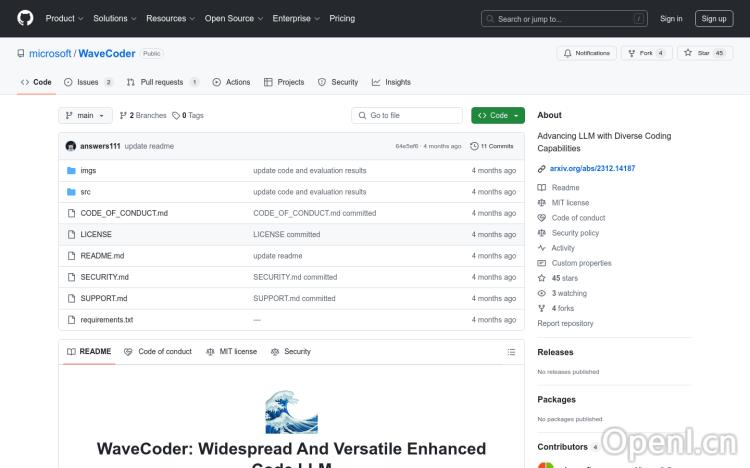Open the SUPPORT.md file
Viewport: 750px width, 468px height.
(104, 298)
